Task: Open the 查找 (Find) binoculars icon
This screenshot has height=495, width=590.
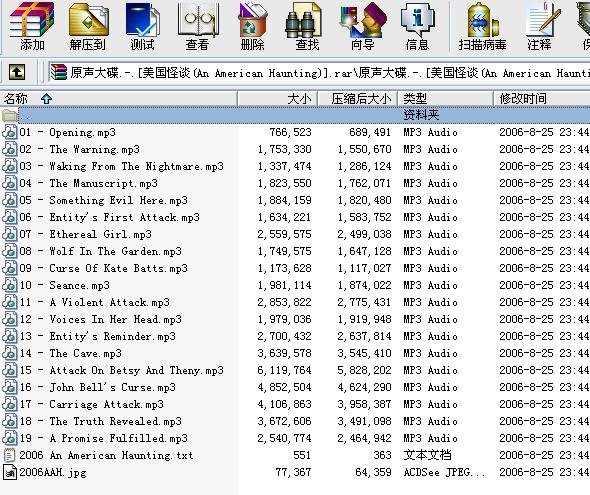Action: [307, 26]
